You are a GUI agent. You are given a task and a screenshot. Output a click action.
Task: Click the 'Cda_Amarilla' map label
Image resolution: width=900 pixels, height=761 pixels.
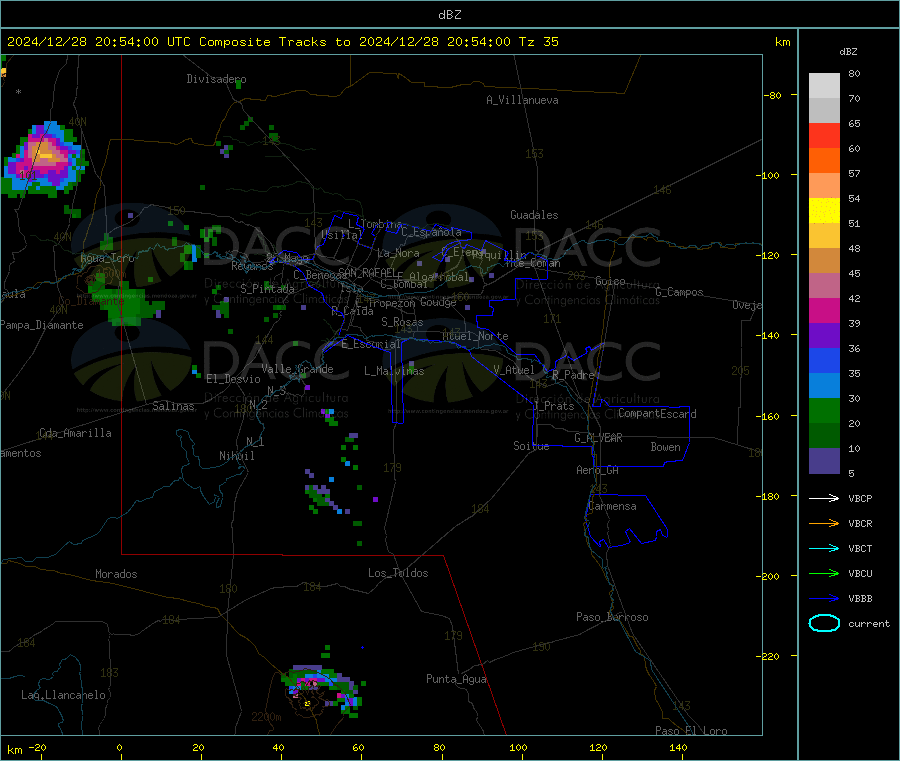(75, 433)
